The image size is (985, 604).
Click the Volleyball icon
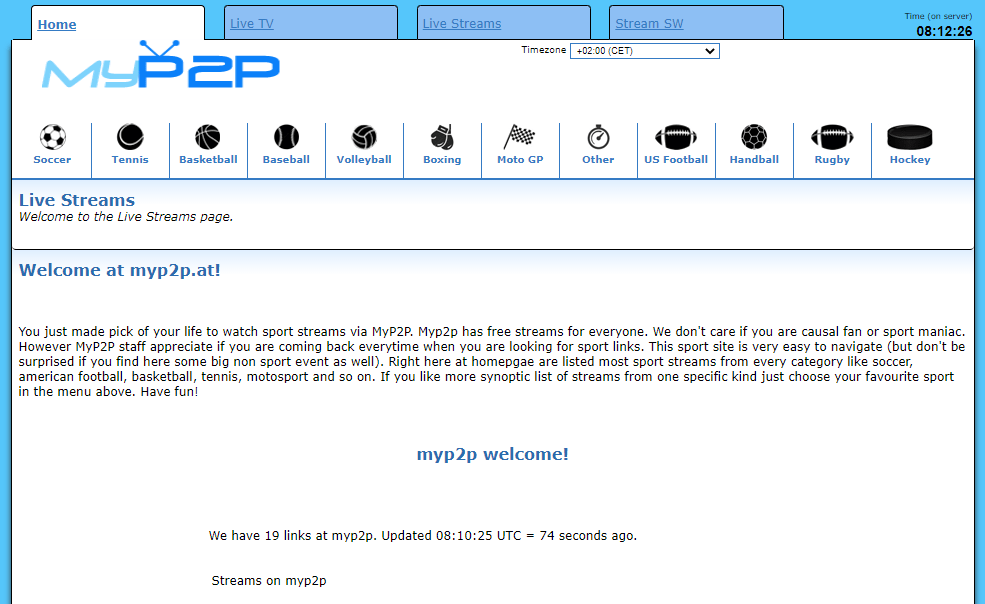pos(364,137)
